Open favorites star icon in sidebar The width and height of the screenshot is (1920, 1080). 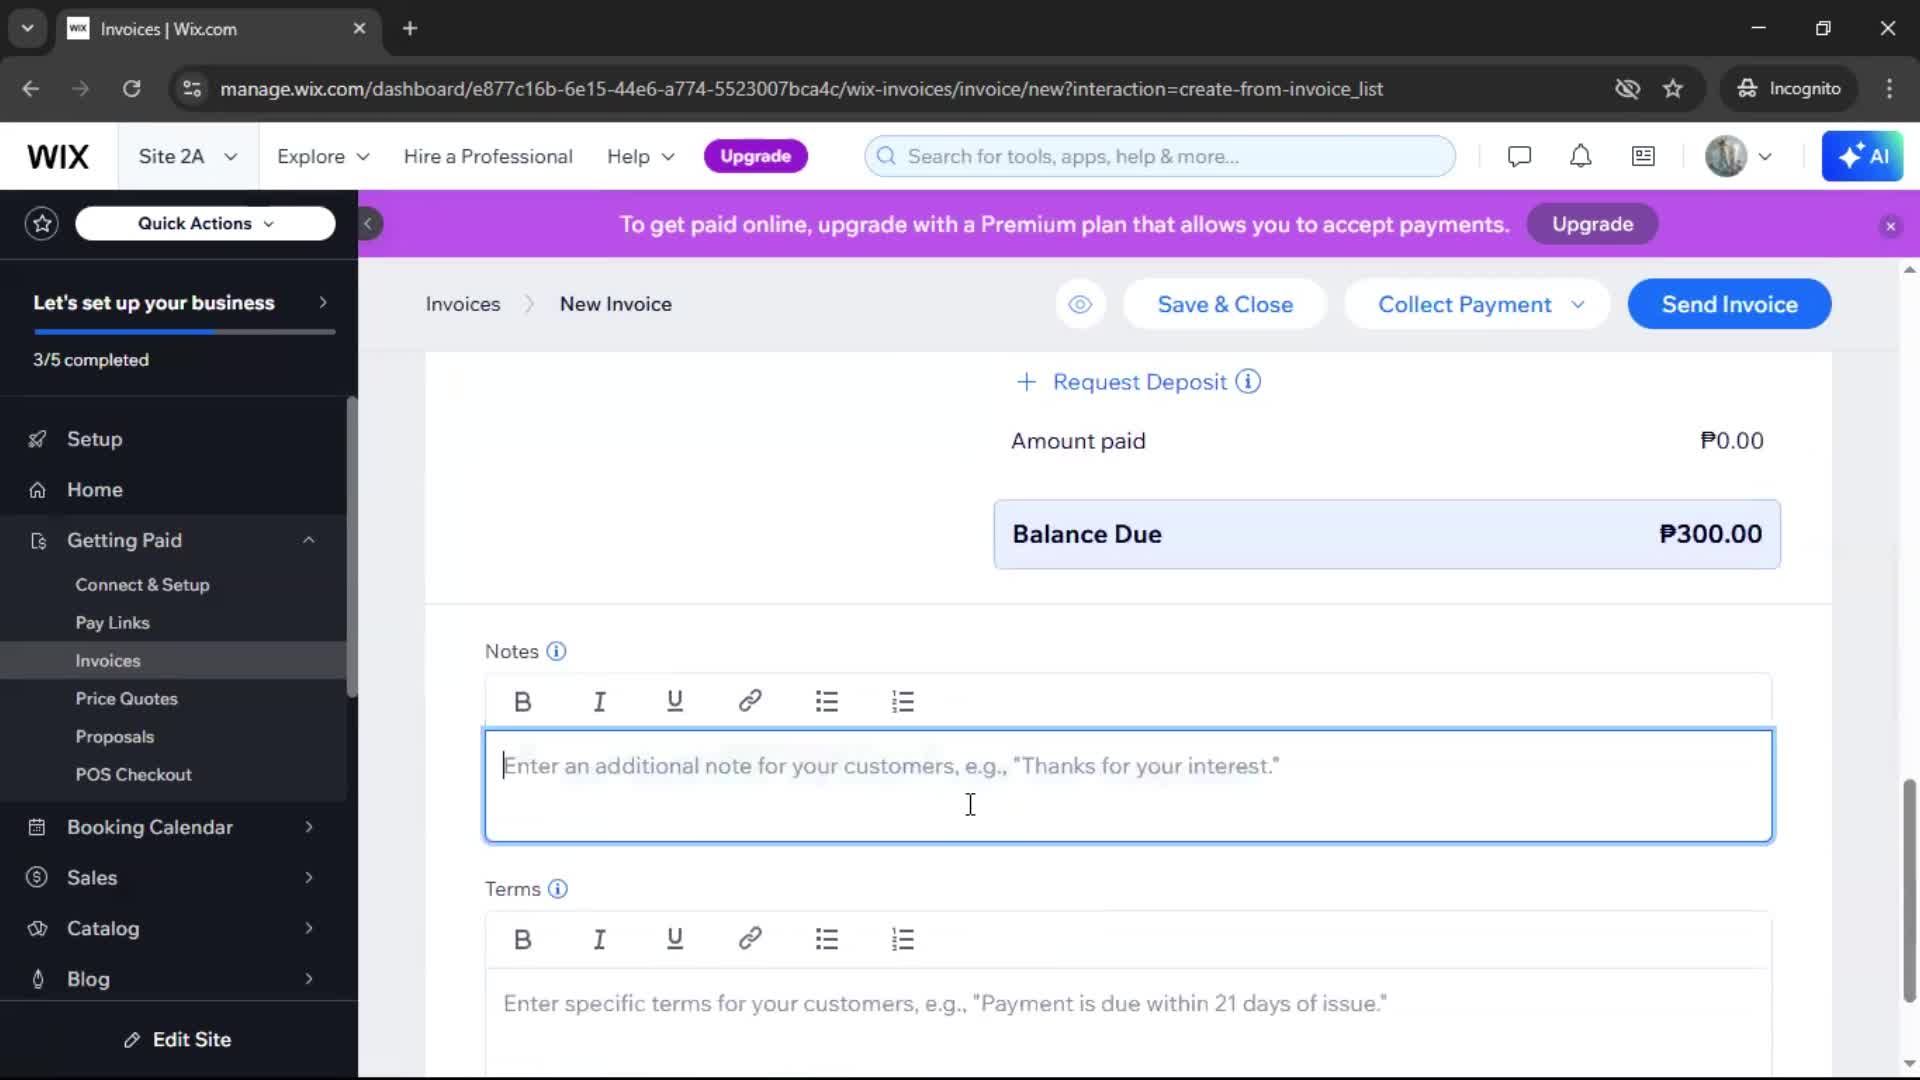(42, 224)
